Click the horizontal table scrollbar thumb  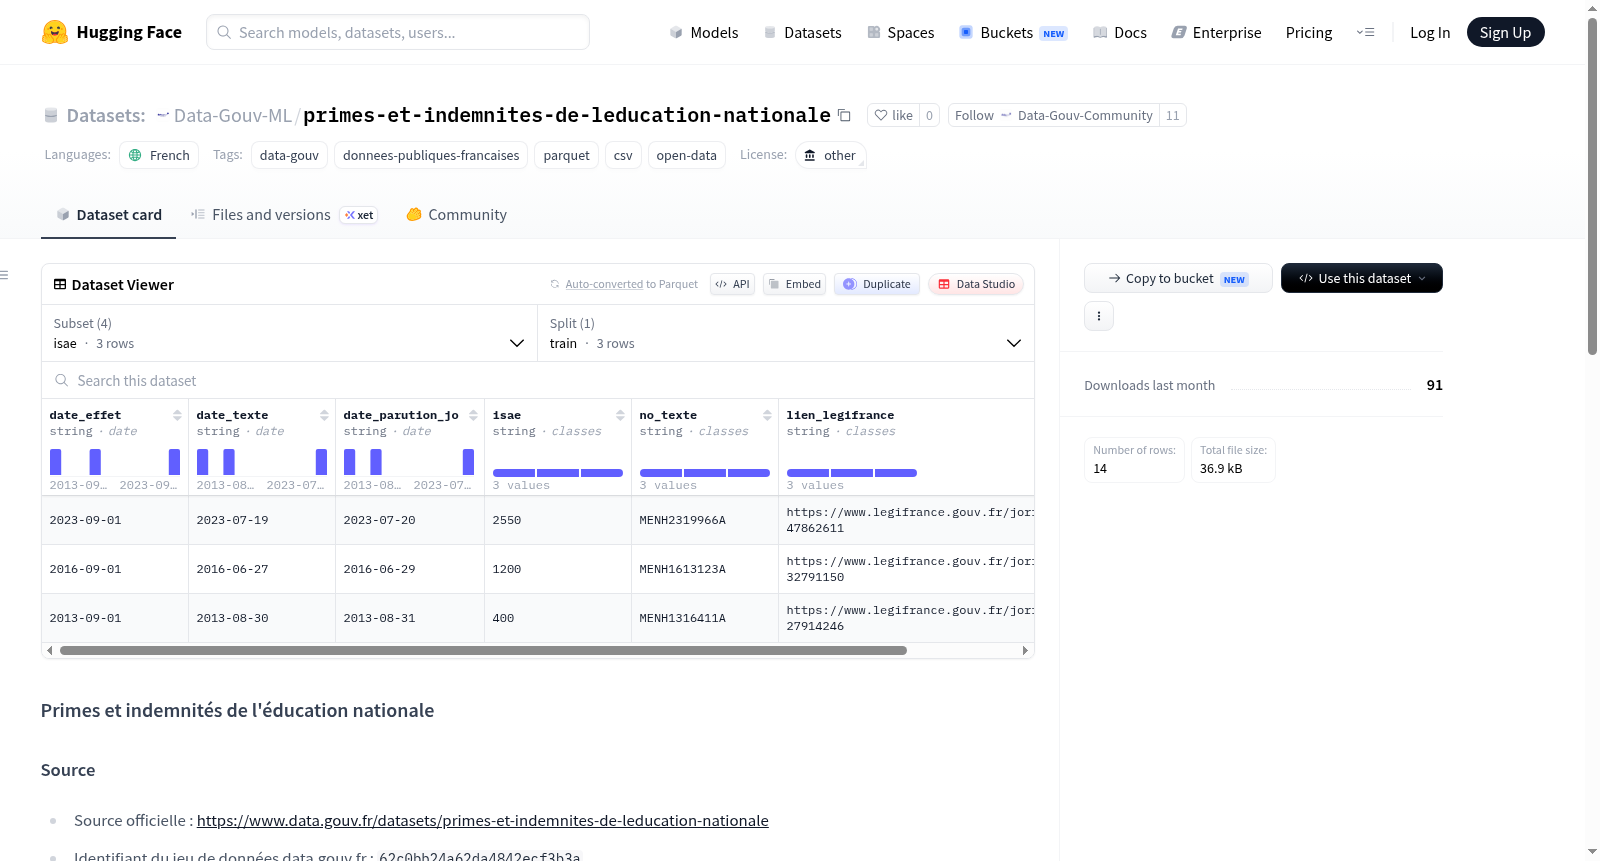[483, 650]
